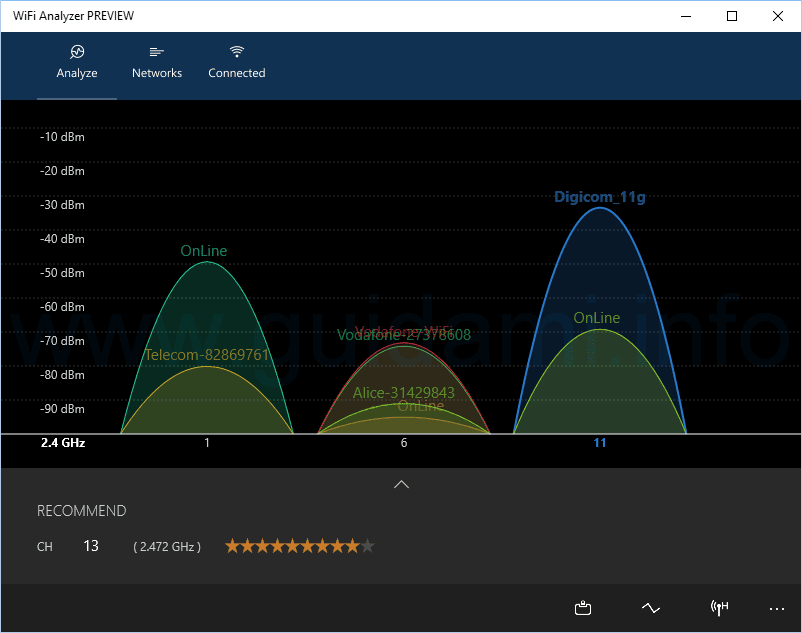Click the Networks list icon
The height and width of the screenshot is (633, 802).
(x=157, y=52)
